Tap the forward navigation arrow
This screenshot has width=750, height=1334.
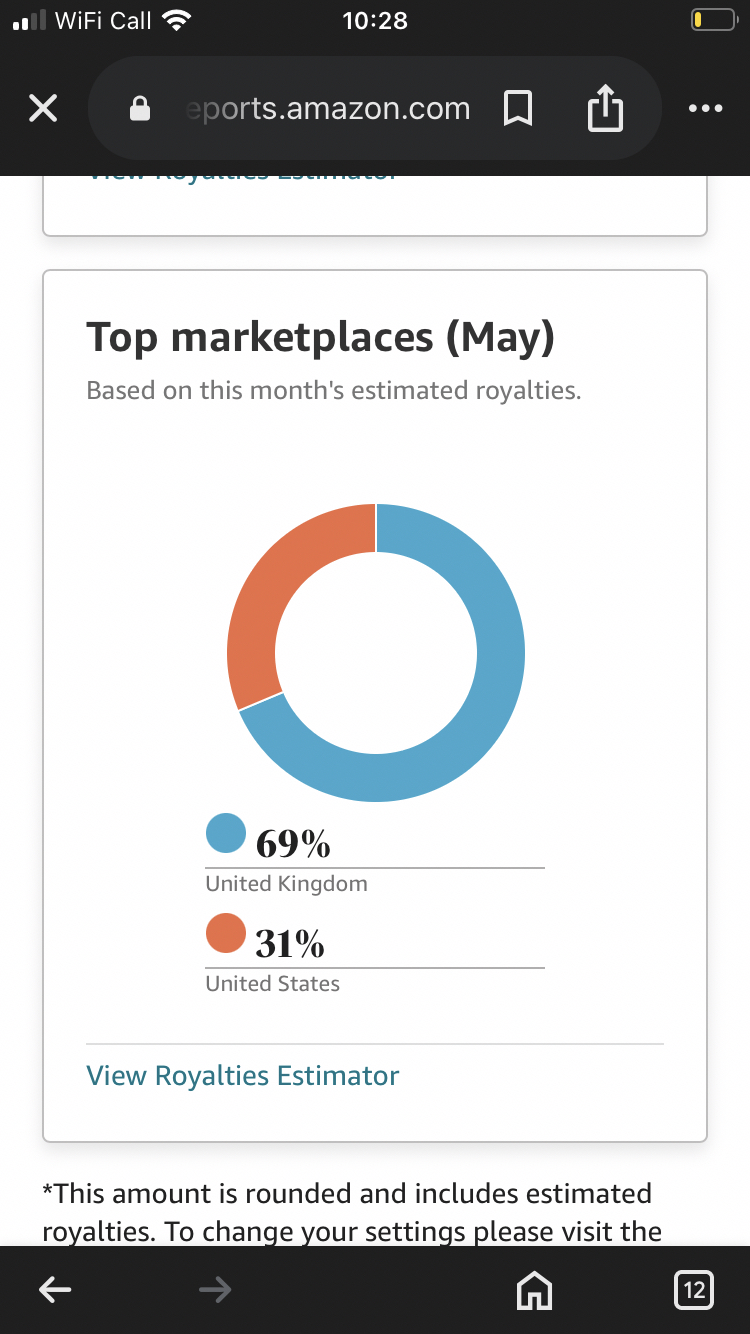[x=215, y=1290]
